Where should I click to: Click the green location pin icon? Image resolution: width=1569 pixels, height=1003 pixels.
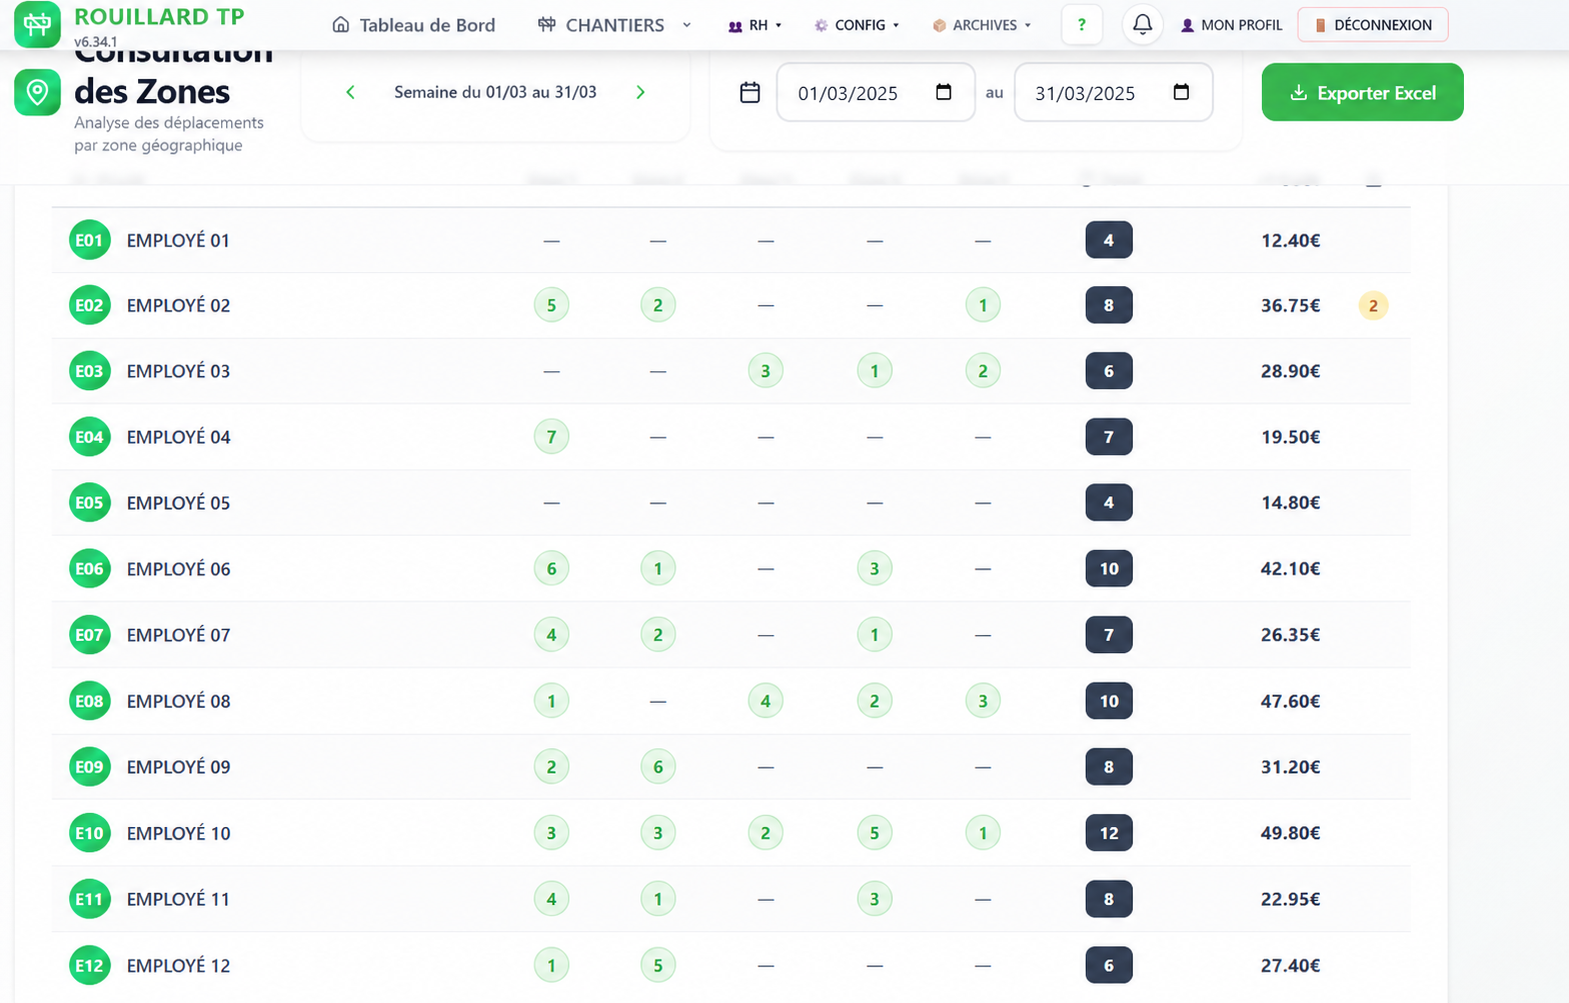tap(37, 92)
